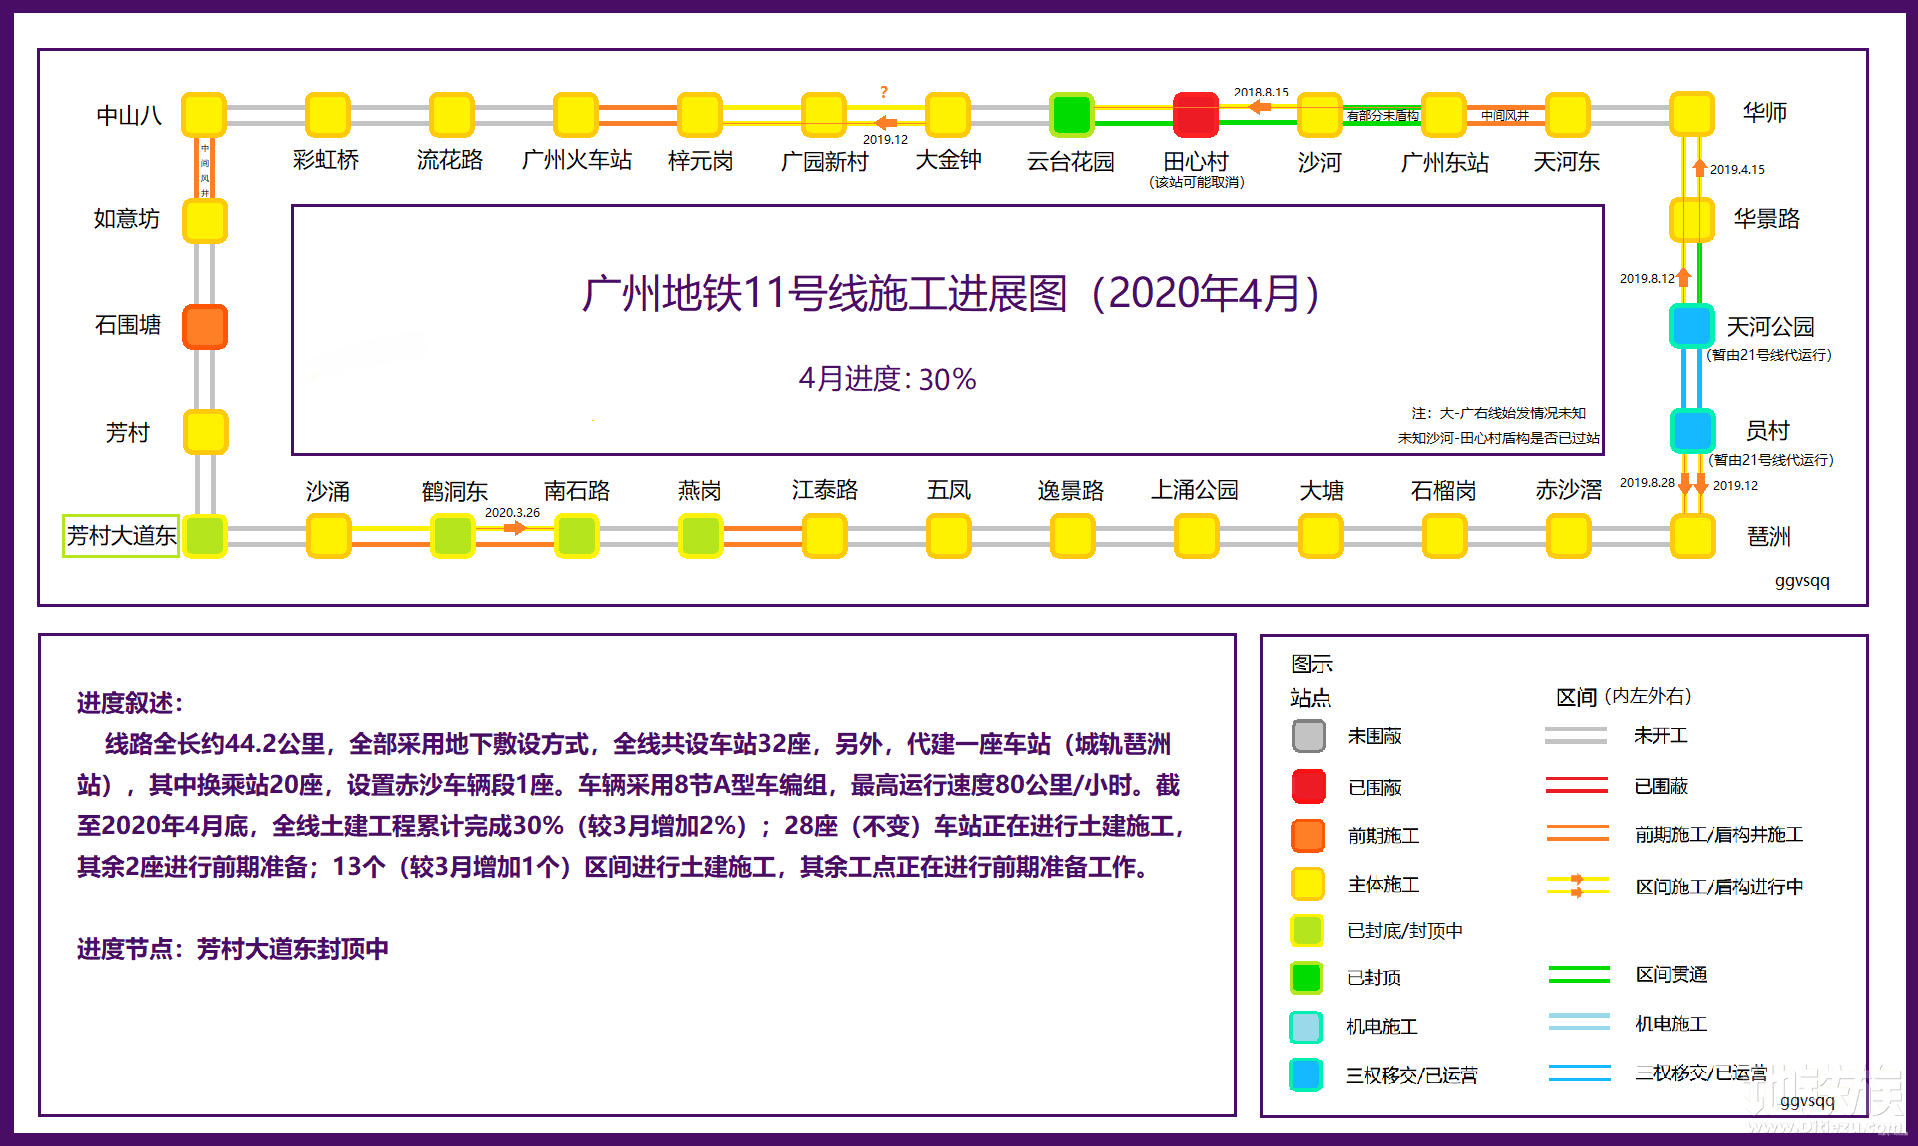Click the 燕岗 station square
The image size is (1918, 1146).
[700, 536]
